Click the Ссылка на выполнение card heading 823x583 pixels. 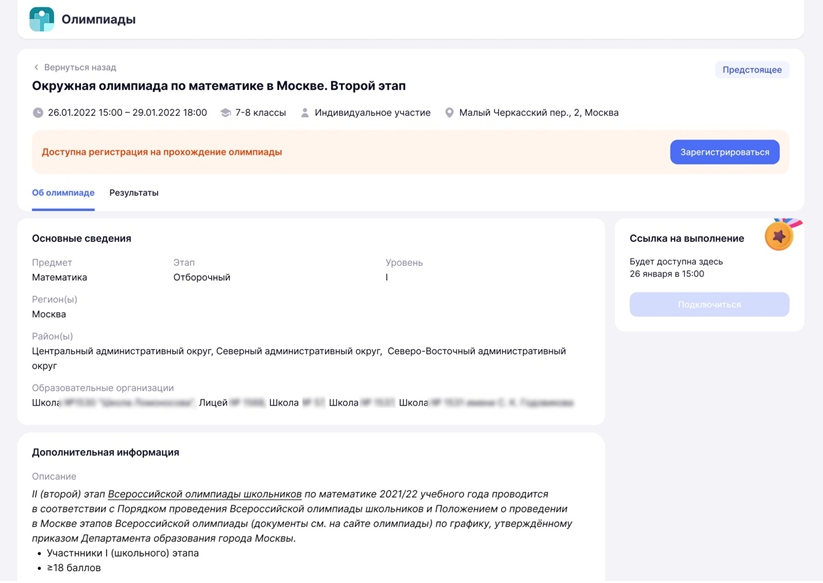(686, 238)
